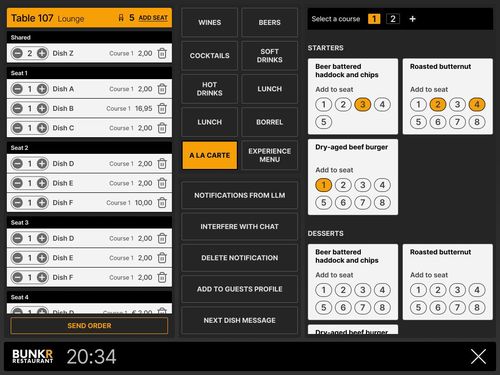This screenshot has height=375, width=500.
Task: Add dessert Beer battered haddock to seat 2
Action: click(x=343, y=290)
